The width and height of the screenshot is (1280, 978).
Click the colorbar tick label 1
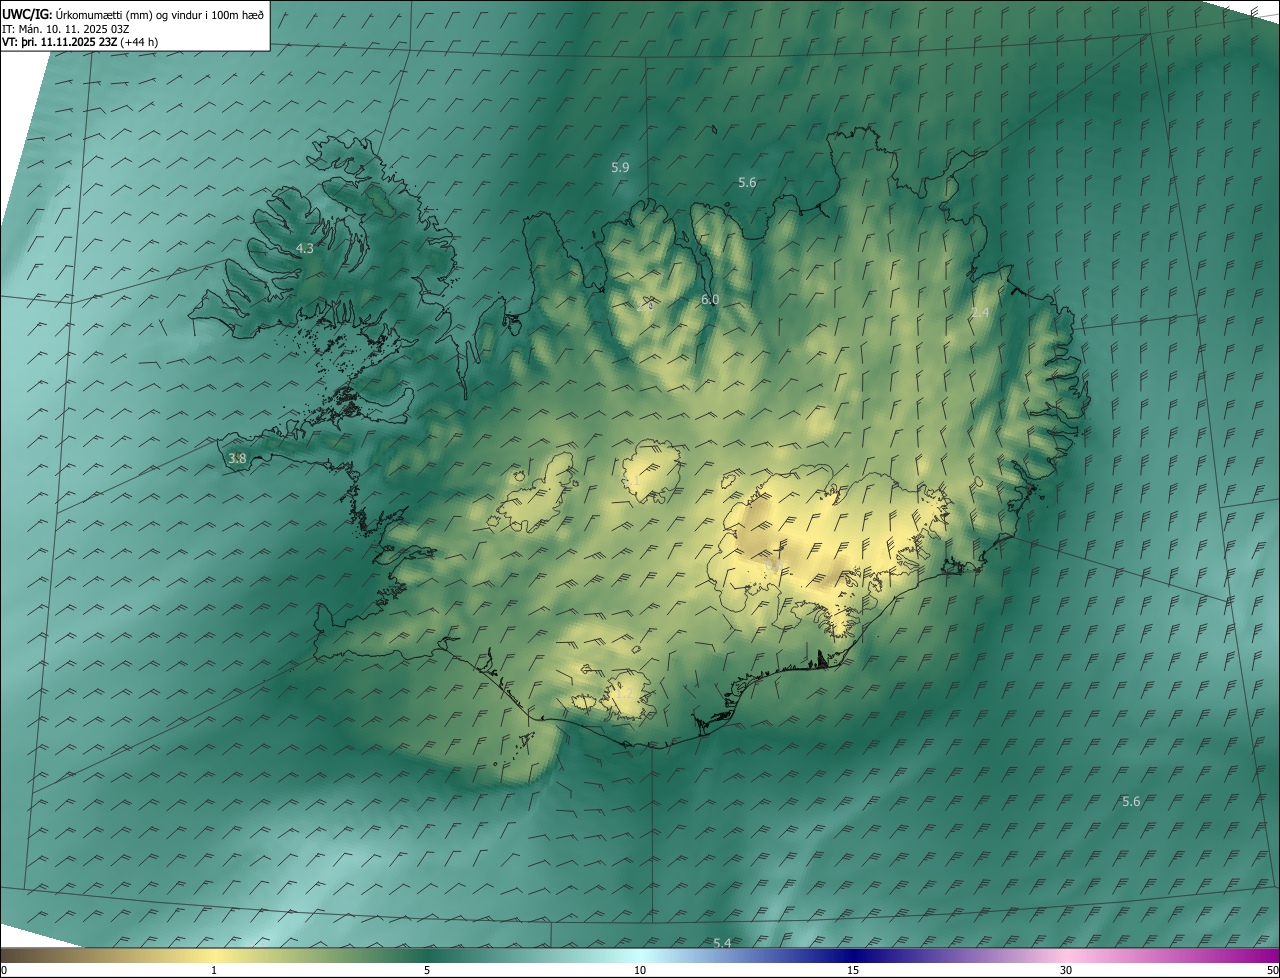click(x=214, y=970)
